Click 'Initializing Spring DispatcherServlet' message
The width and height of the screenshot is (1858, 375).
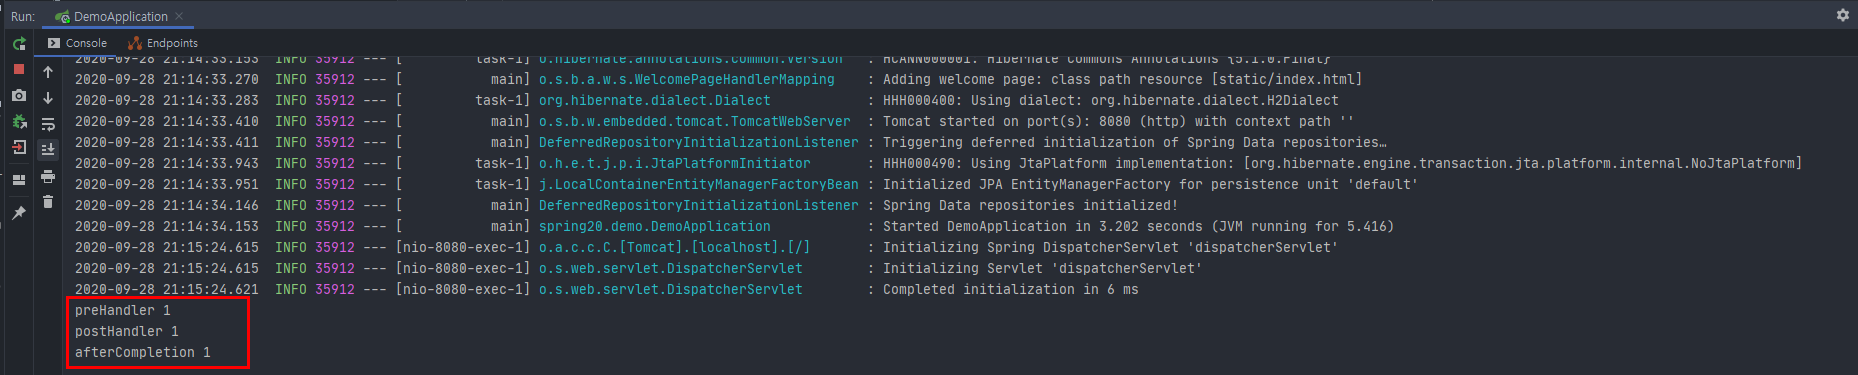click(1110, 247)
